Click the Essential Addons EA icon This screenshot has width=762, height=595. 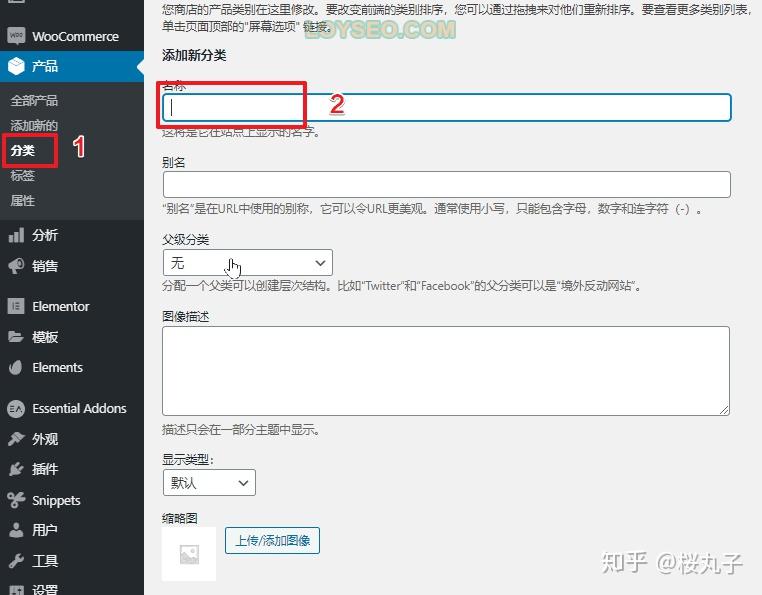[16, 408]
